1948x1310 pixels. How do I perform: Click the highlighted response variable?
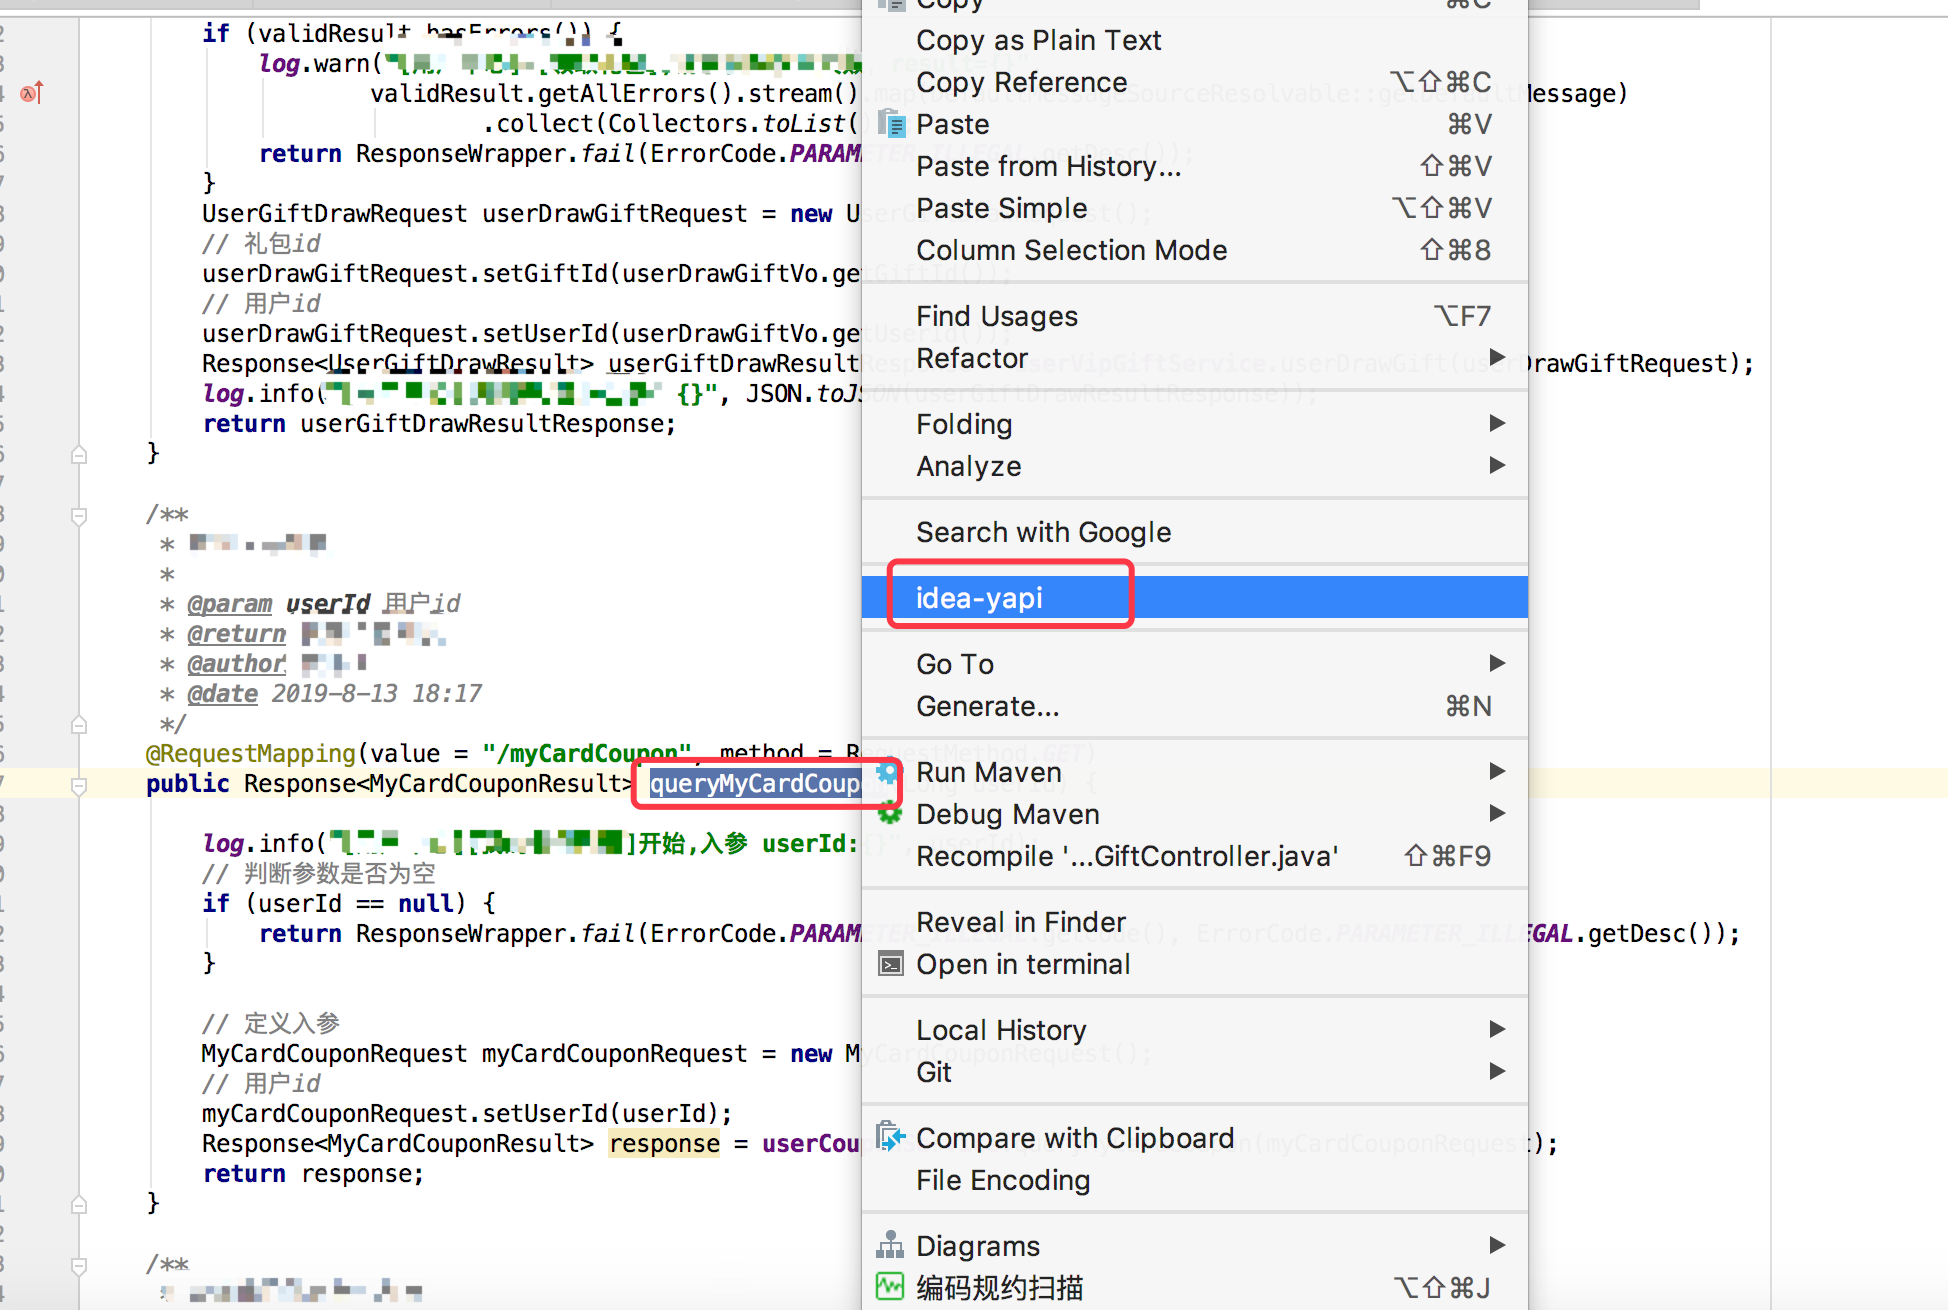click(664, 1143)
